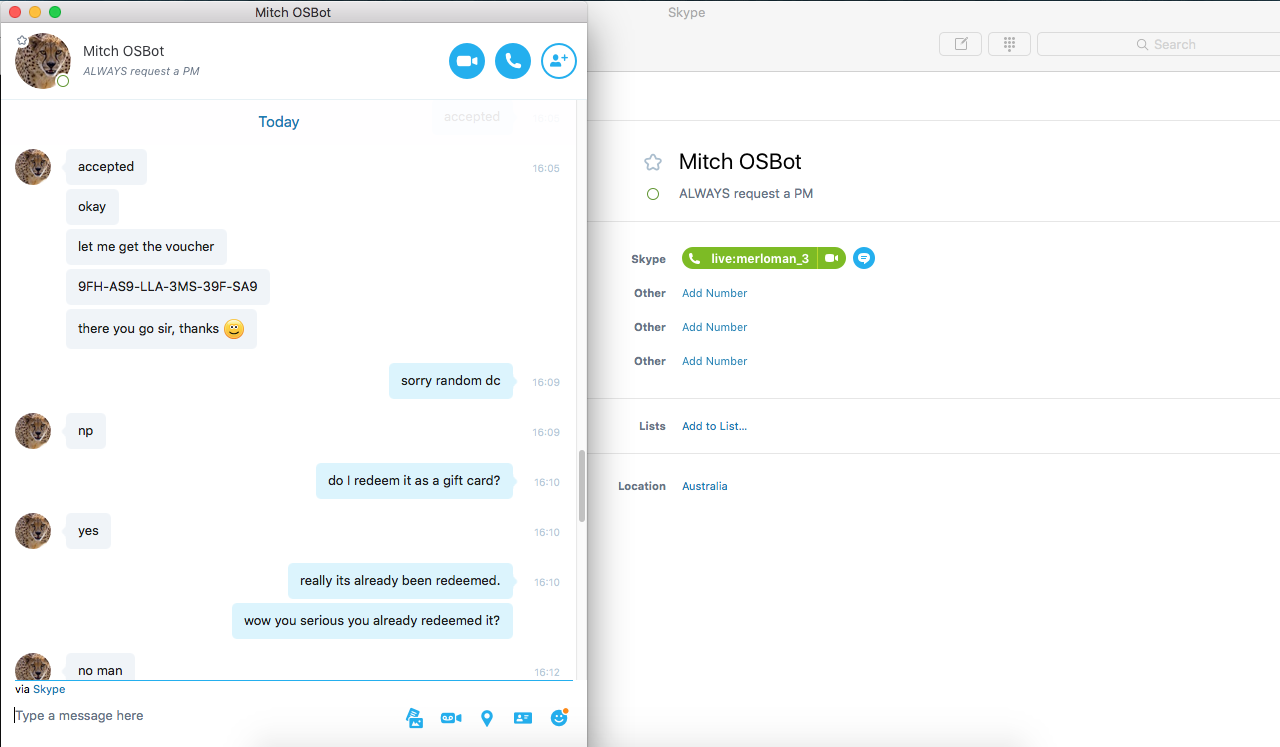Click online status circle in profile pane
The image size is (1280, 747).
[x=653, y=194]
